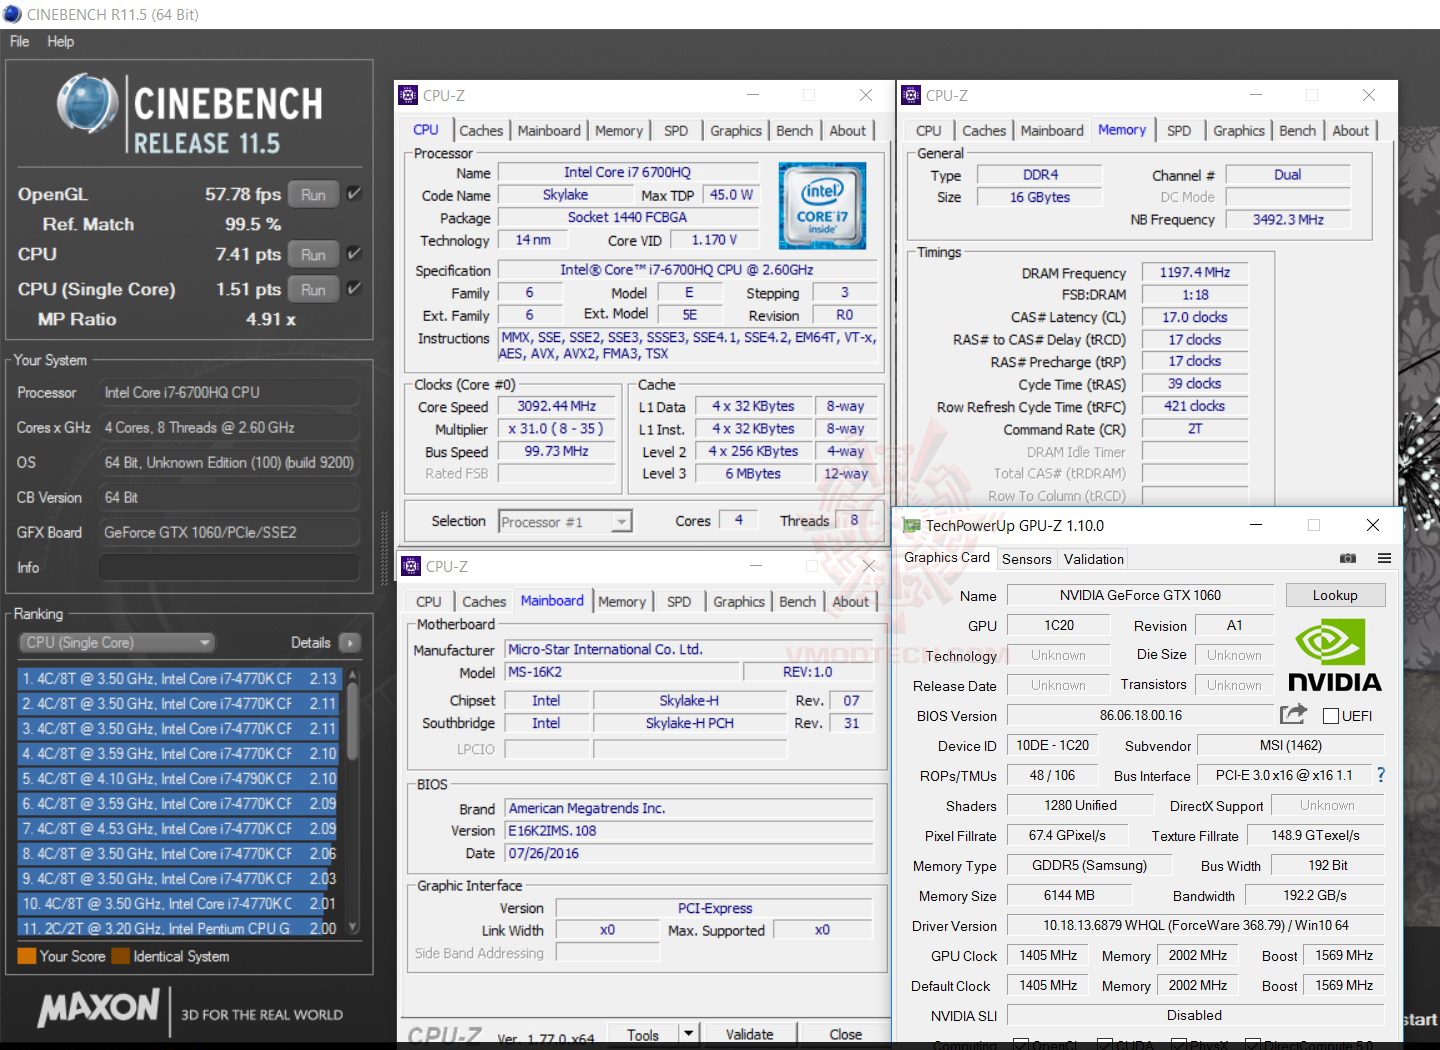Toggle the checkbox on the CPU 7.41 pts row
This screenshot has height=1050, width=1440.
coord(353,254)
